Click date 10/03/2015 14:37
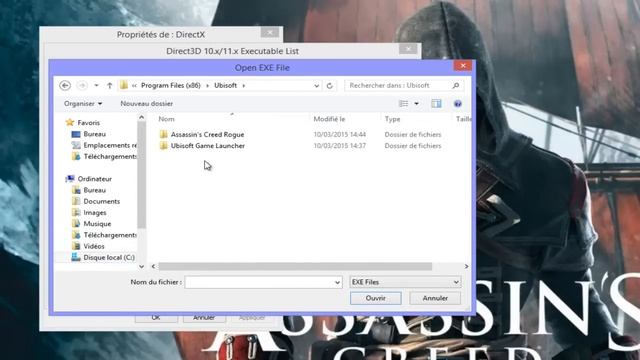The image size is (640, 360). (x=340, y=146)
